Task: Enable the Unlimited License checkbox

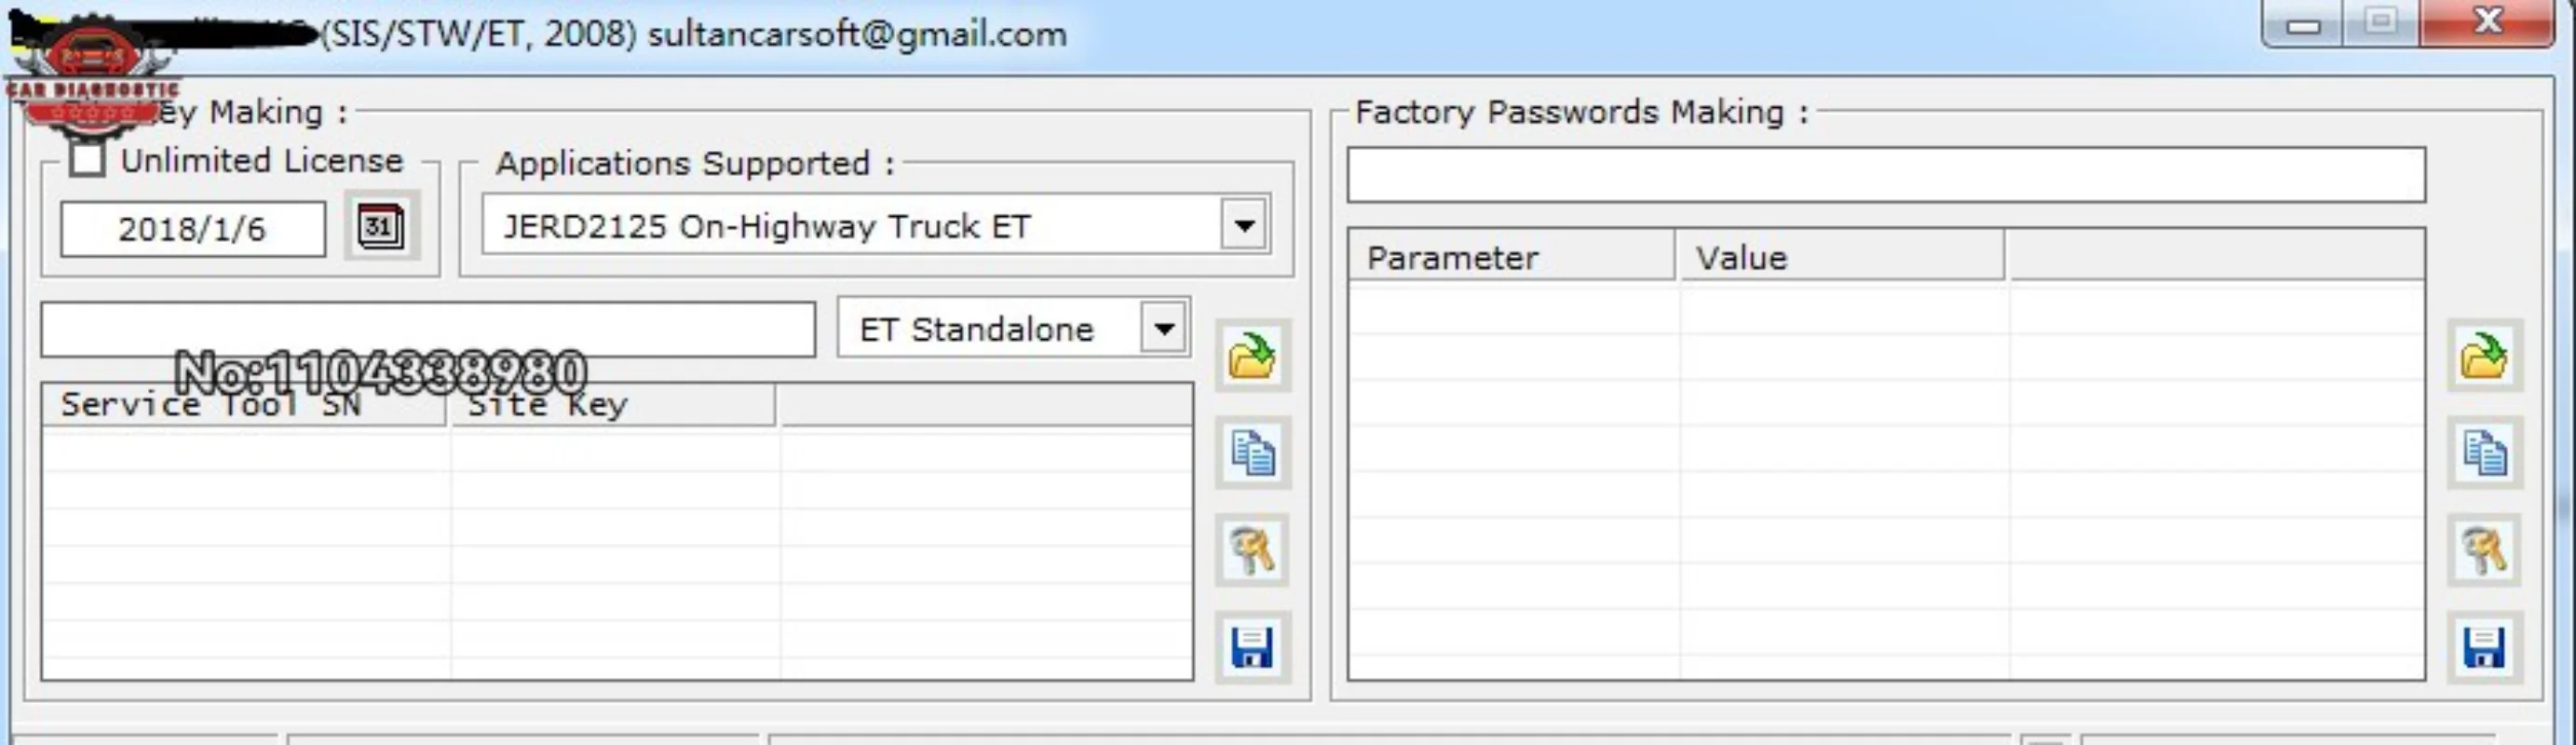Action: (88, 160)
